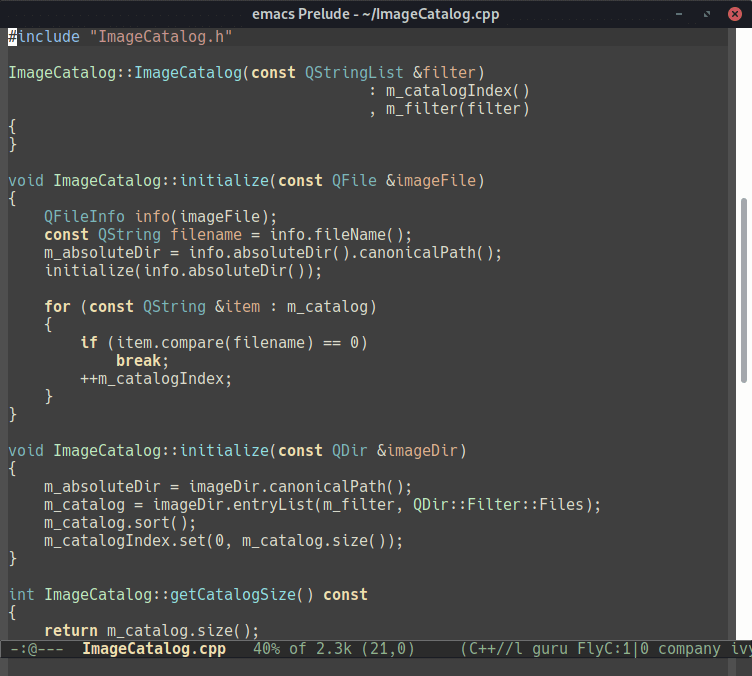Minimize the emacs Prelude window
Image resolution: width=752 pixels, height=676 pixels.
pyautogui.click(x=679, y=14)
